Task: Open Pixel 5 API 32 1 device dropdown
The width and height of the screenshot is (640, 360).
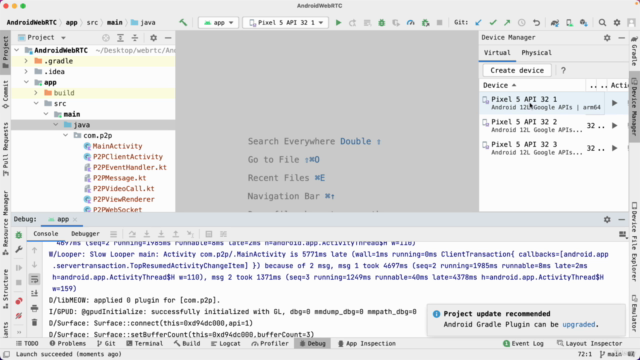Action: (x=285, y=22)
